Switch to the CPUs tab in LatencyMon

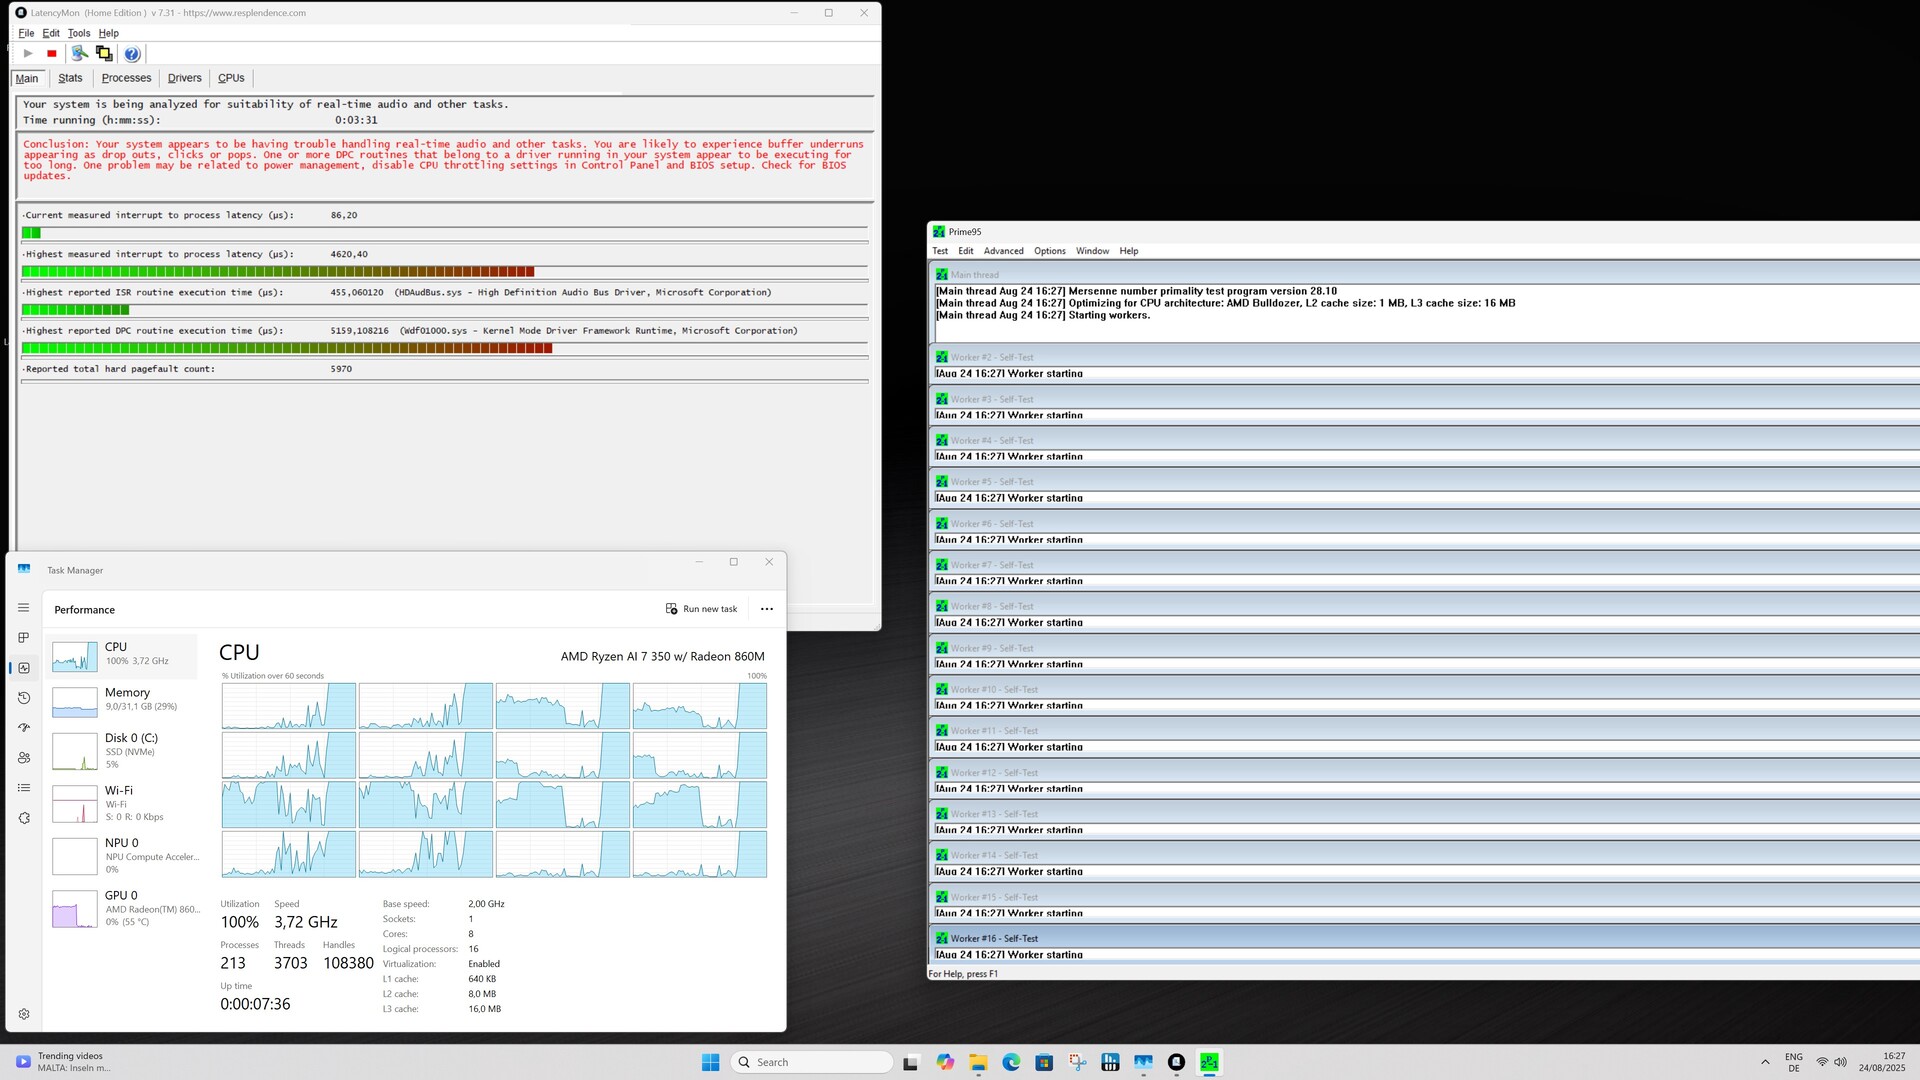click(x=231, y=78)
